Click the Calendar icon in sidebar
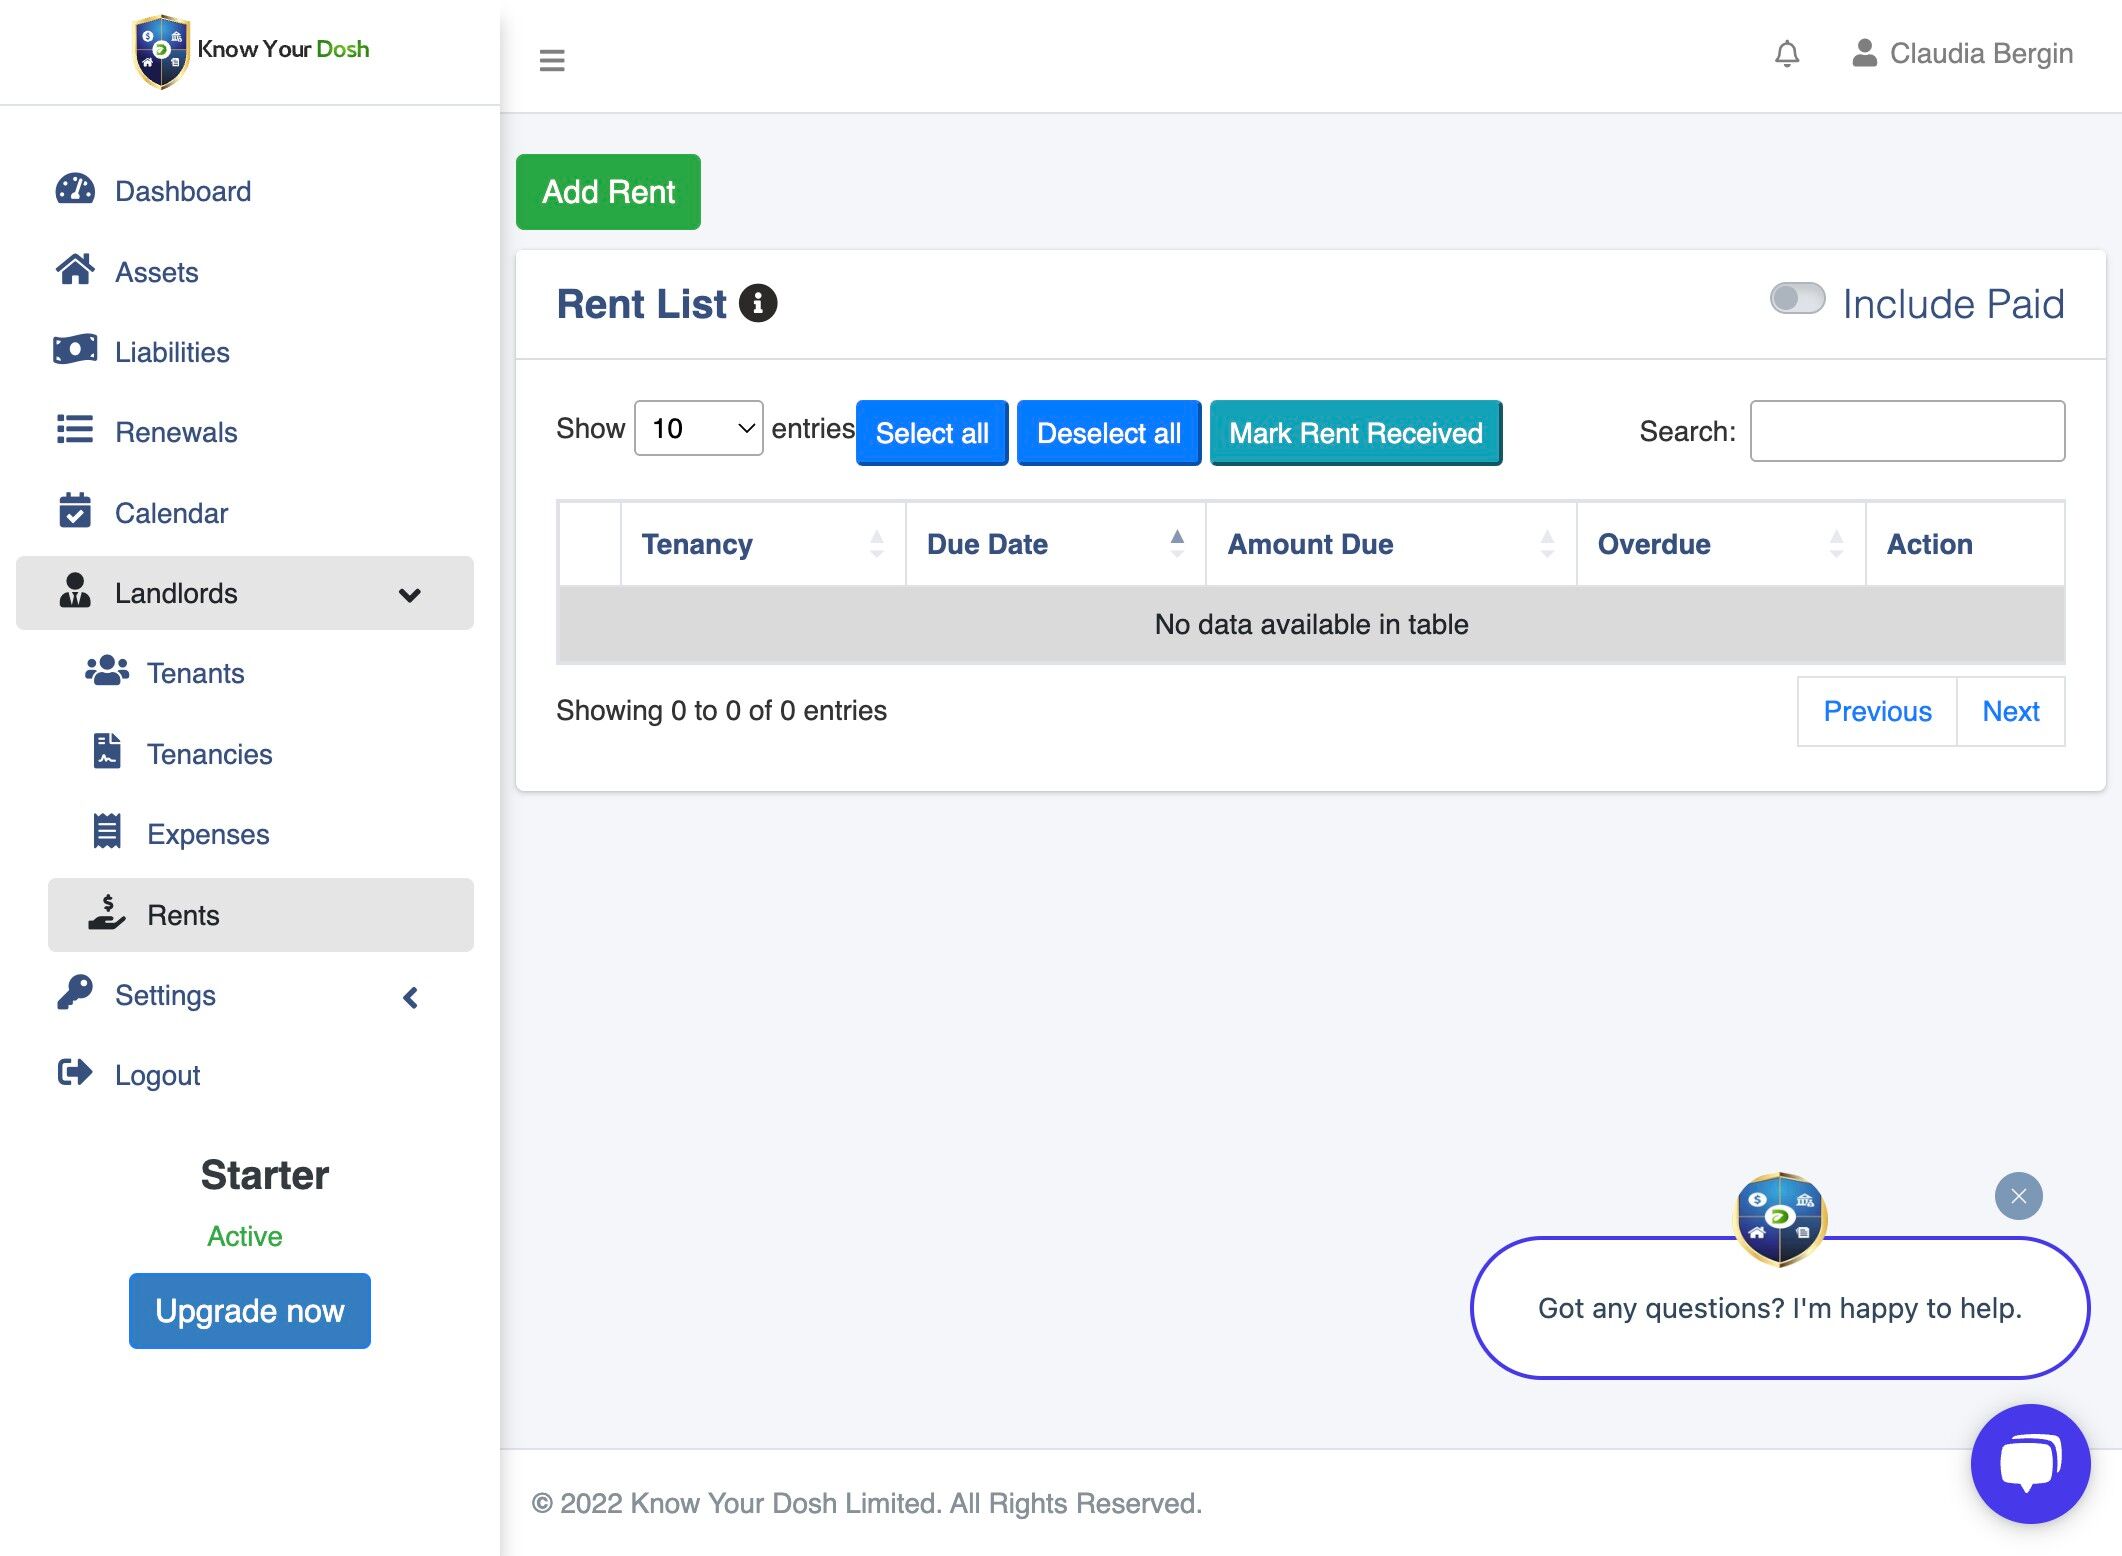2122x1556 pixels. (75, 511)
